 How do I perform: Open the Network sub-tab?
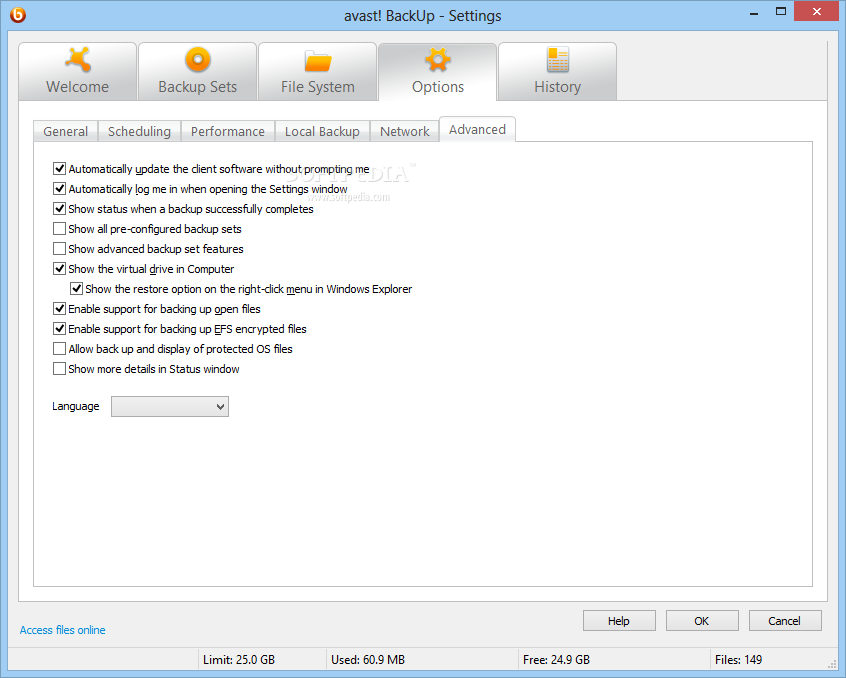point(405,132)
